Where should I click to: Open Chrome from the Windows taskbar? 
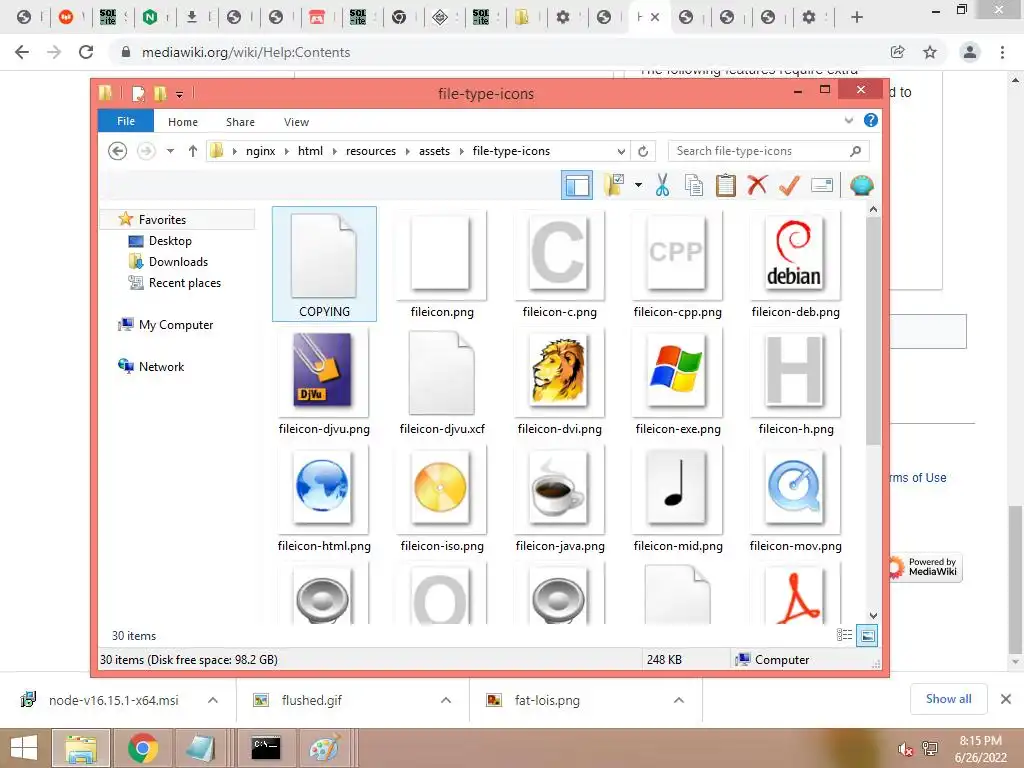pyautogui.click(x=143, y=748)
